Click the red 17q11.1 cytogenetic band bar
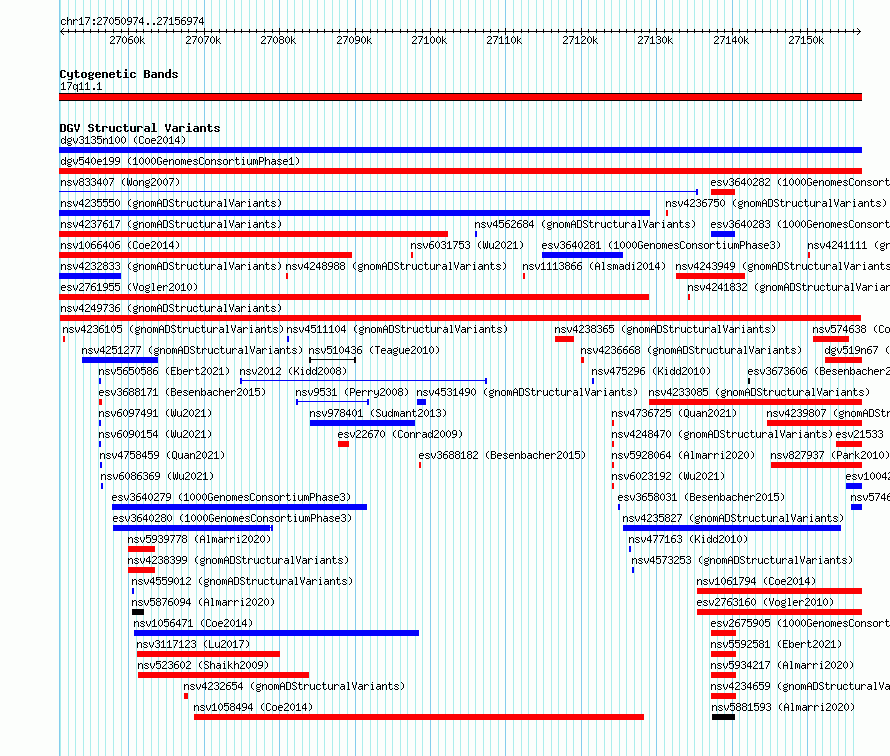The width and height of the screenshot is (890, 756). 460,97
